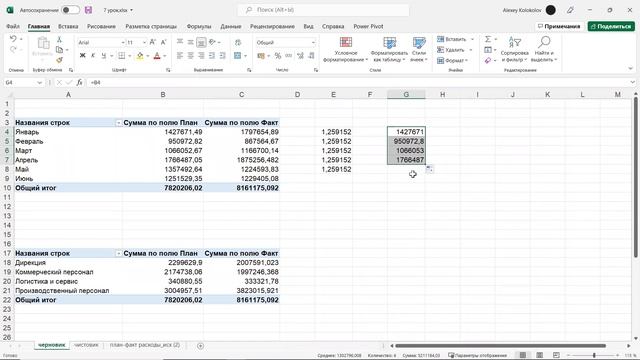
Task: Switch to the чистовик sheet tab
Action: click(86, 345)
